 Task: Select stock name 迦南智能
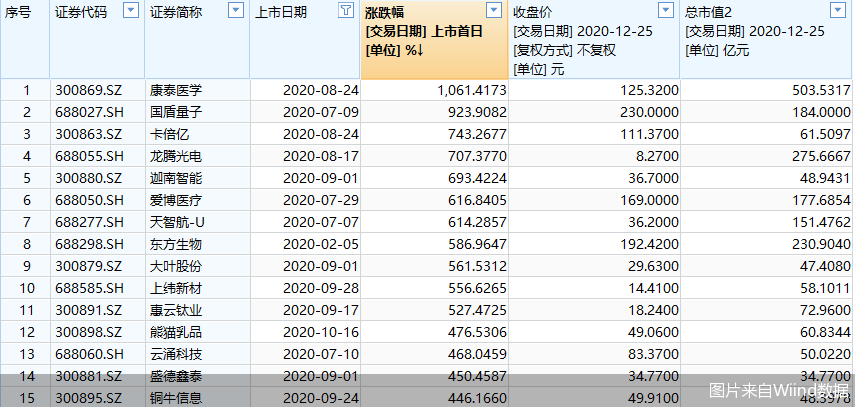tap(176, 178)
